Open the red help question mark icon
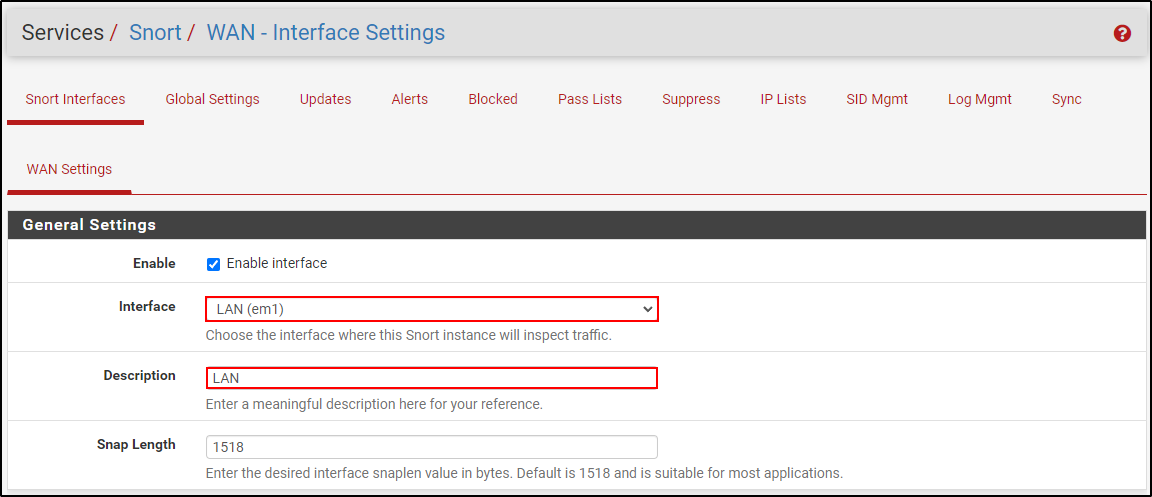Viewport: 1152px width, 497px height. [1122, 33]
